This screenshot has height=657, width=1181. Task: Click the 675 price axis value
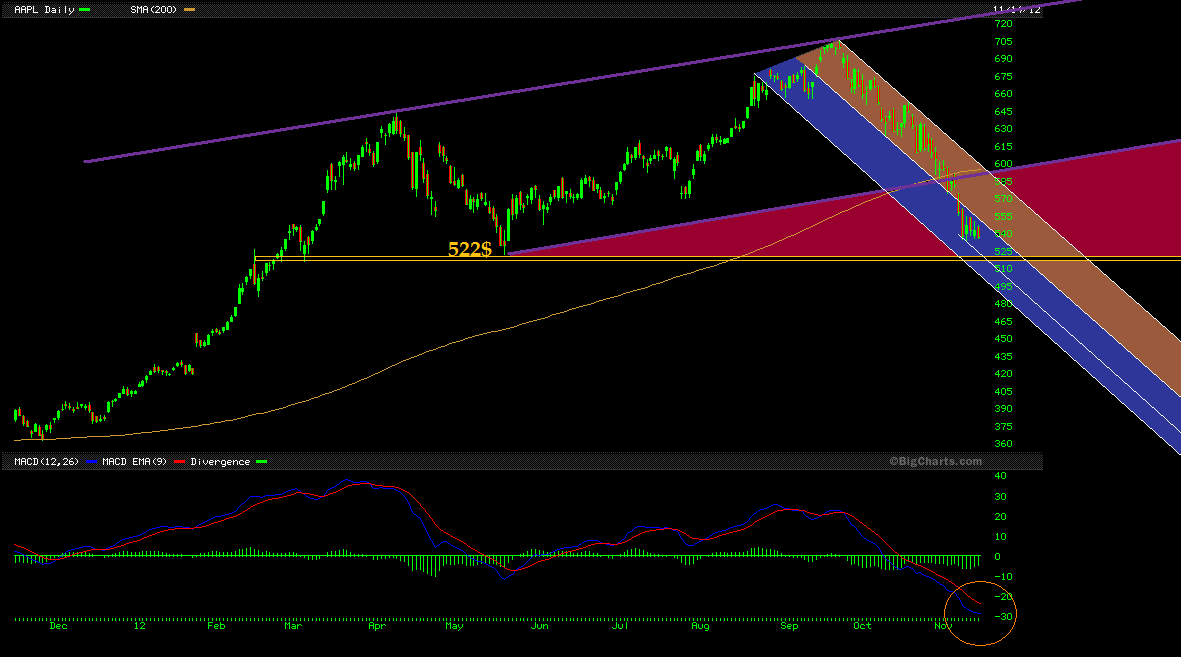click(1003, 77)
